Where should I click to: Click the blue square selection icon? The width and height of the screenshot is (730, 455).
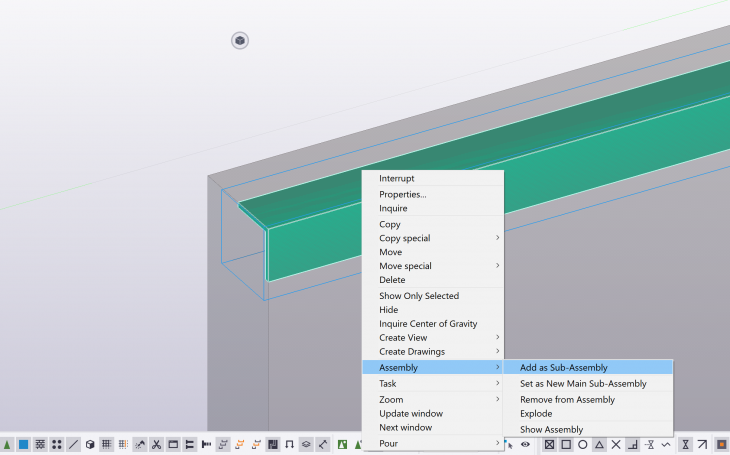23,444
